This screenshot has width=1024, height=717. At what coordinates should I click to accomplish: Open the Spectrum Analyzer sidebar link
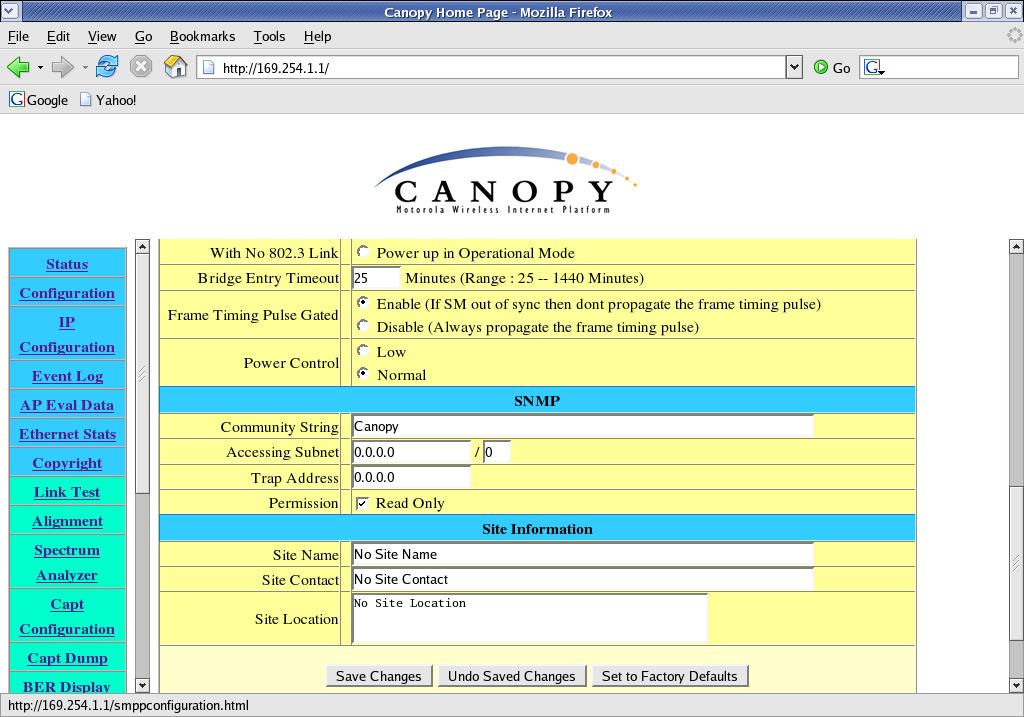(x=67, y=562)
